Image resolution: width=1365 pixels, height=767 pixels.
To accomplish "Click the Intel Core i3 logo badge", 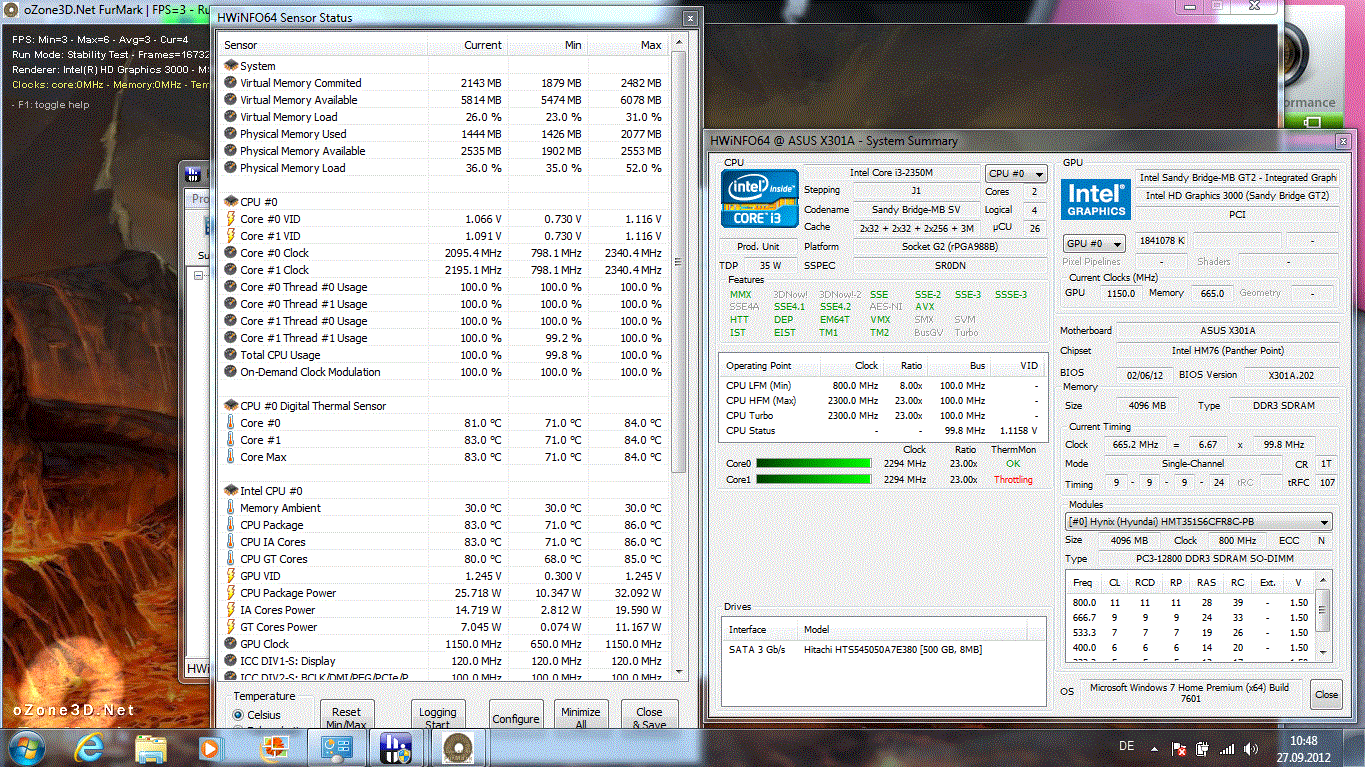I will (759, 198).
